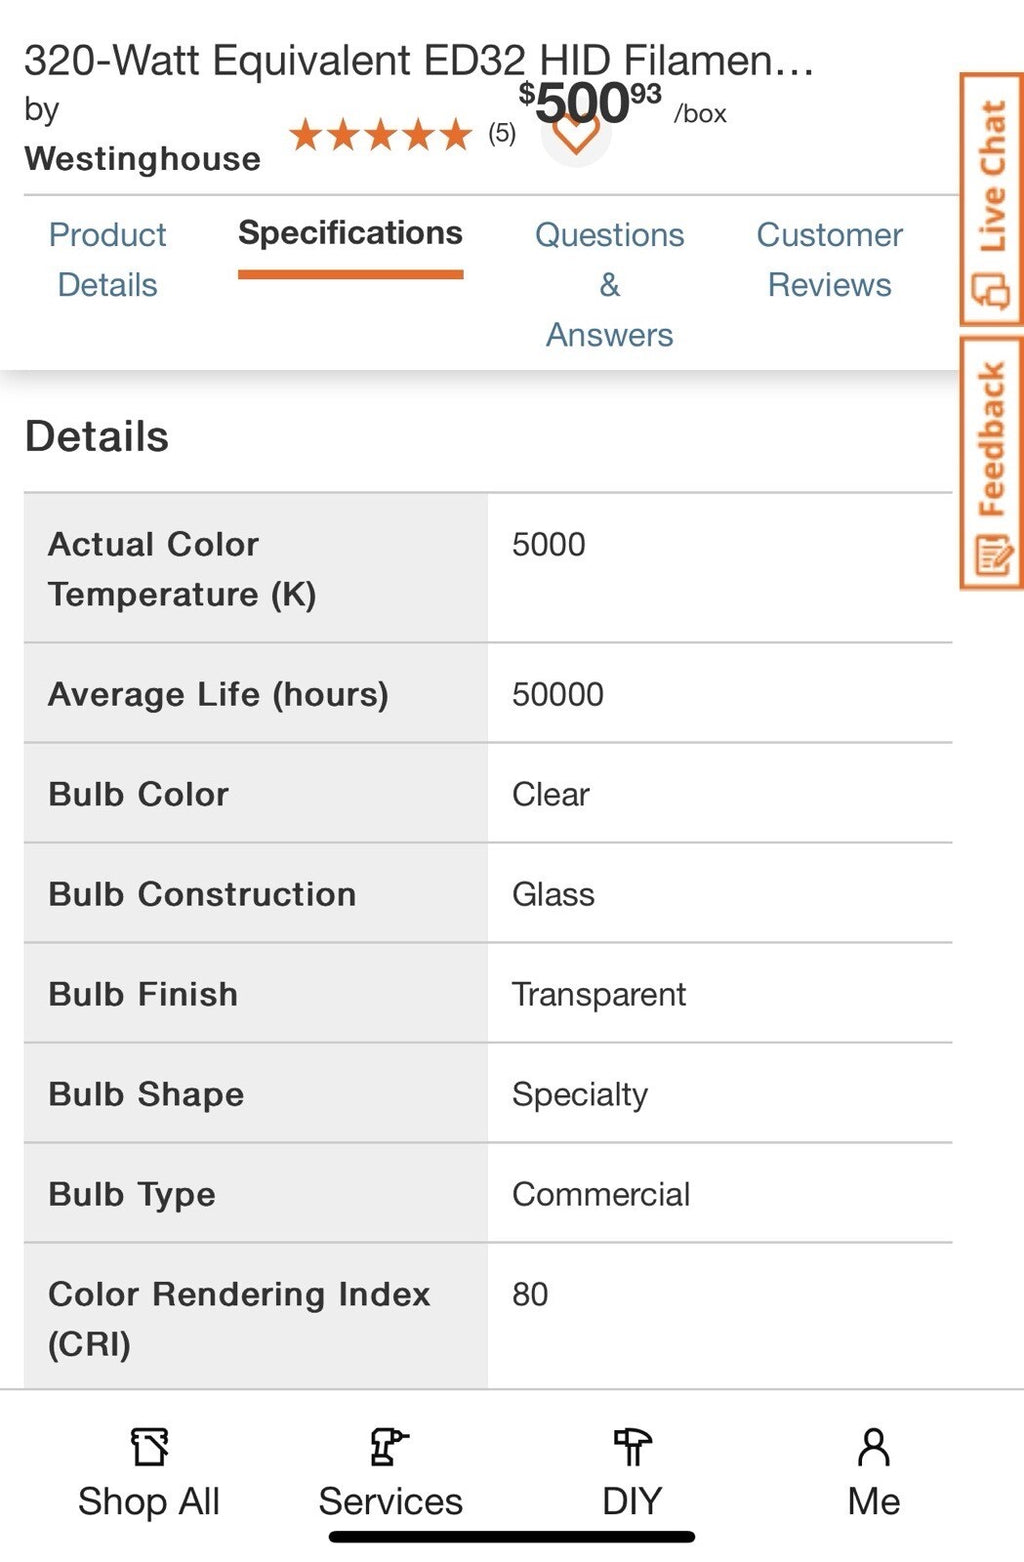Open Services drill icon
The height and width of the screenshot is (1562, 1024).
pyautogui.click(x=389, y=1446)
